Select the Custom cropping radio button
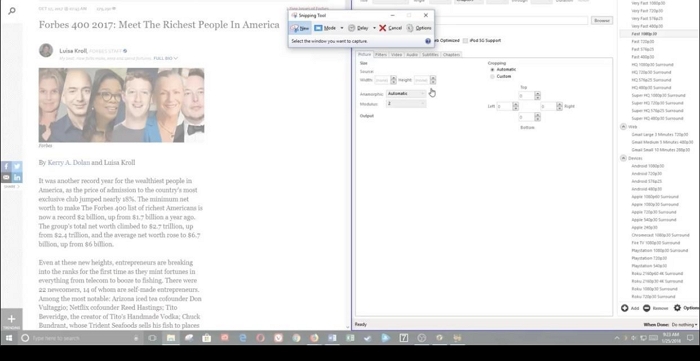700x361 pixels. (492, 76)
